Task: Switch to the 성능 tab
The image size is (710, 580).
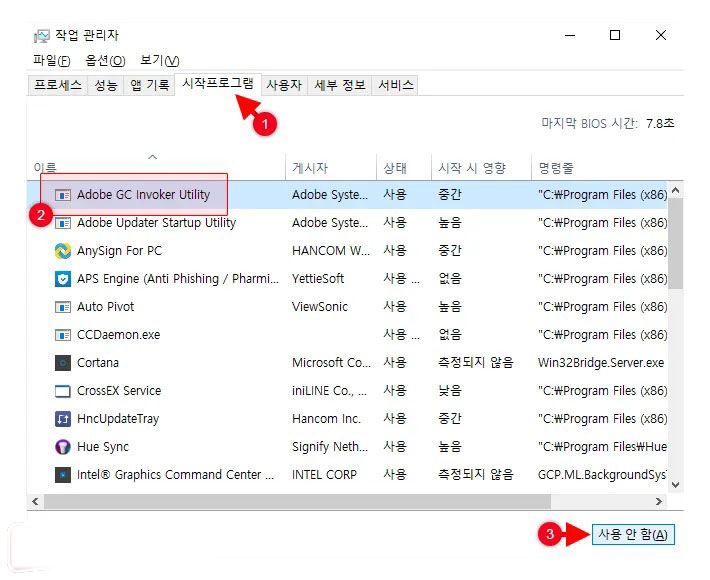Action: pos(106,85)
